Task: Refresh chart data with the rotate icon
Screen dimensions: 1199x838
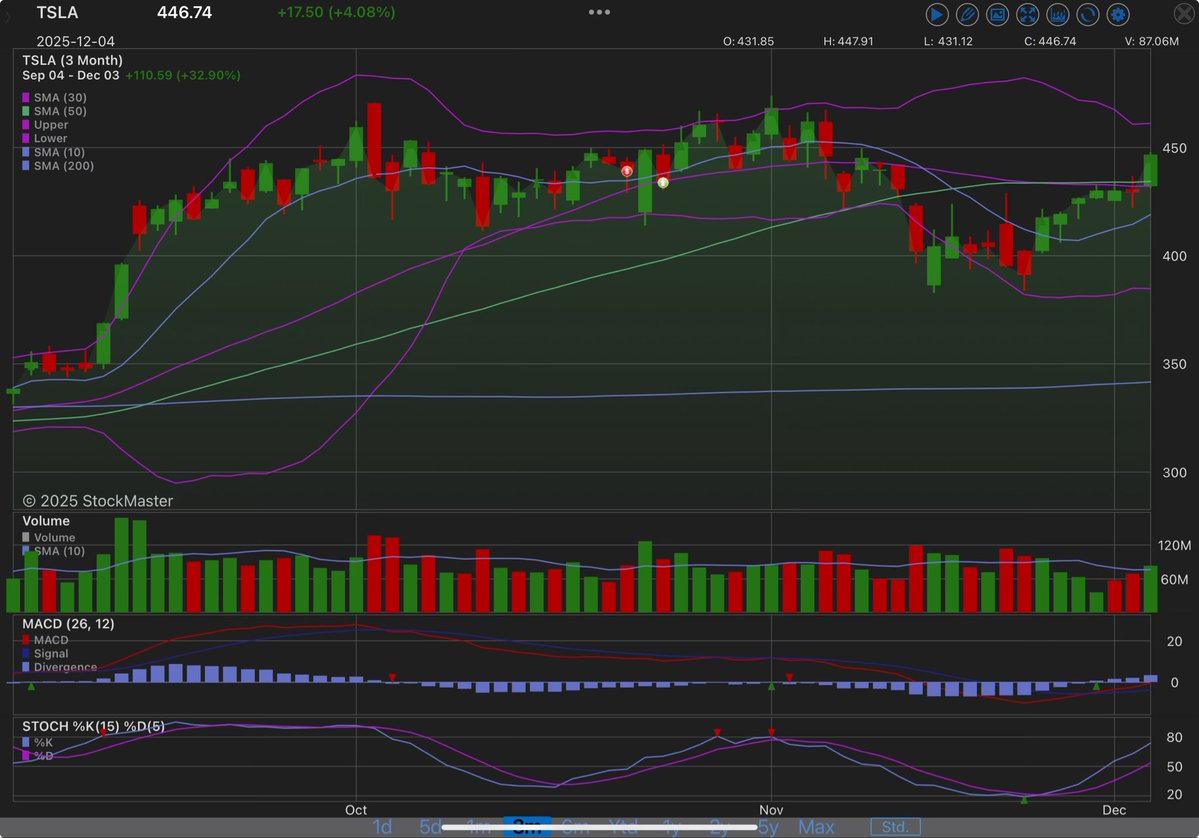Action: click(x=1086, y=14)
